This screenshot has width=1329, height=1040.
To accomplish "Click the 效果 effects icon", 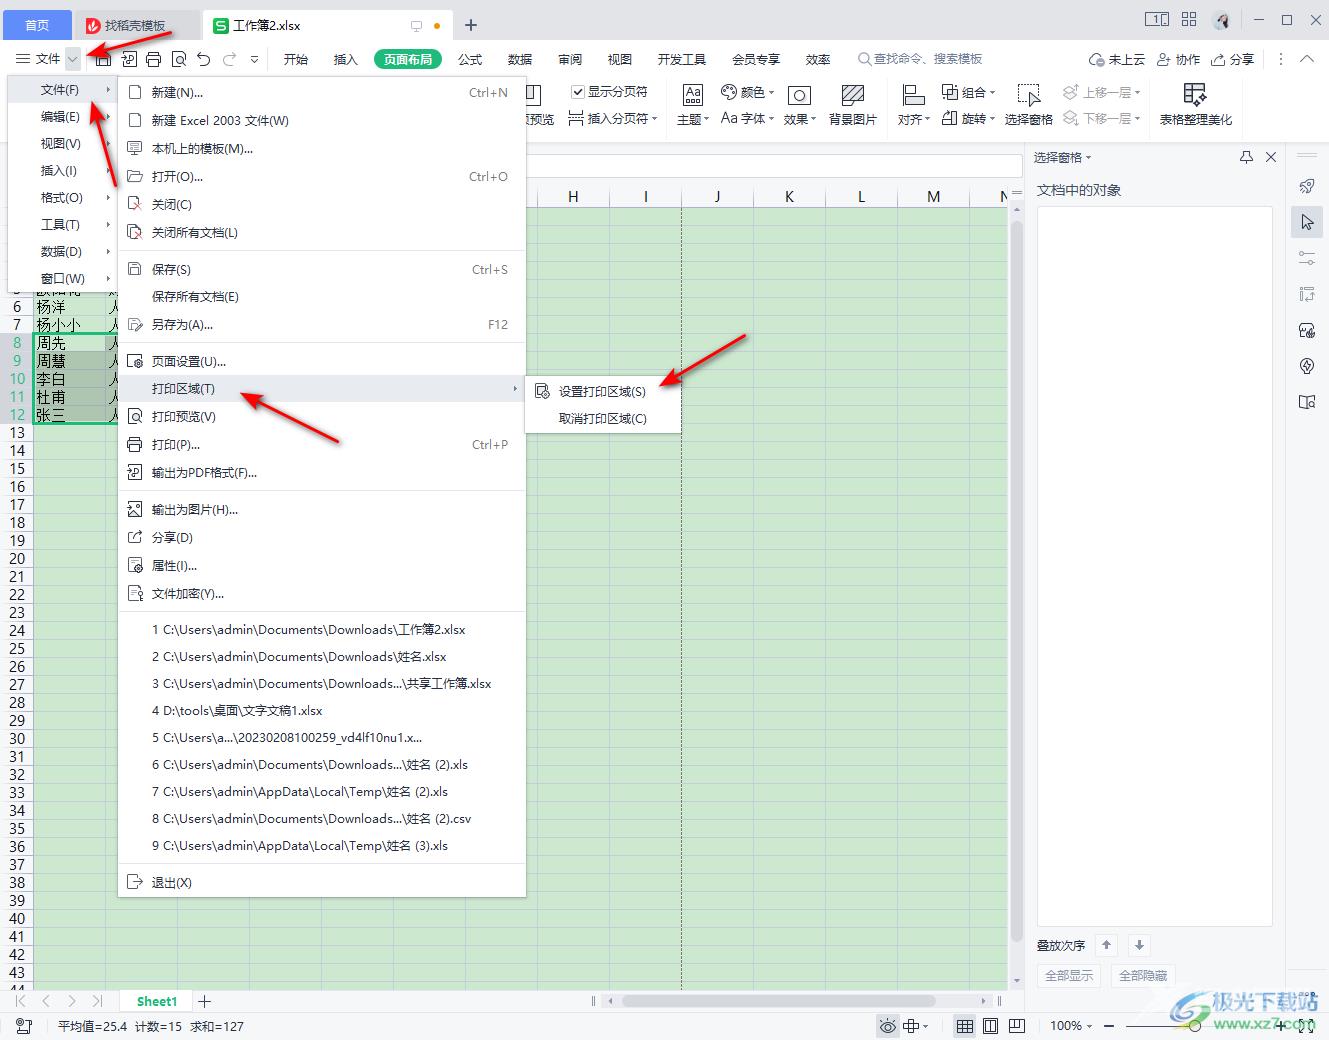I will (x=799, y=95).
